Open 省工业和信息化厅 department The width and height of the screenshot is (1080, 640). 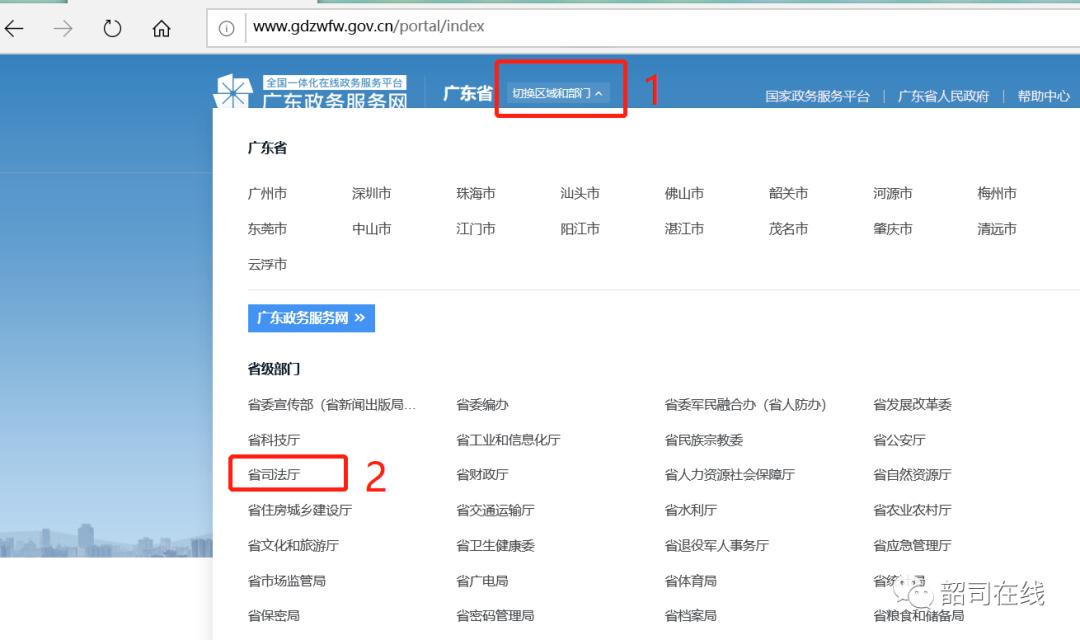click(508, 440)
